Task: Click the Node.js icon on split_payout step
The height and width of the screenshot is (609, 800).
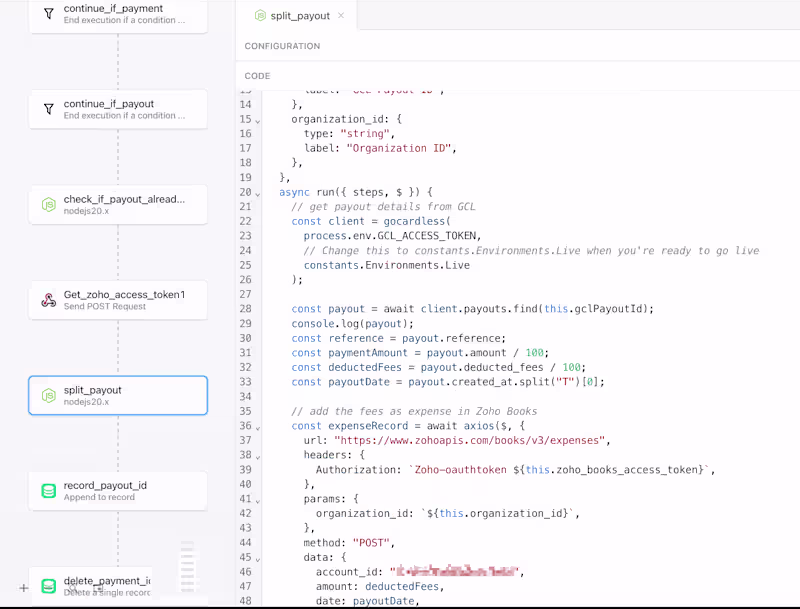Action: (48, 395)
